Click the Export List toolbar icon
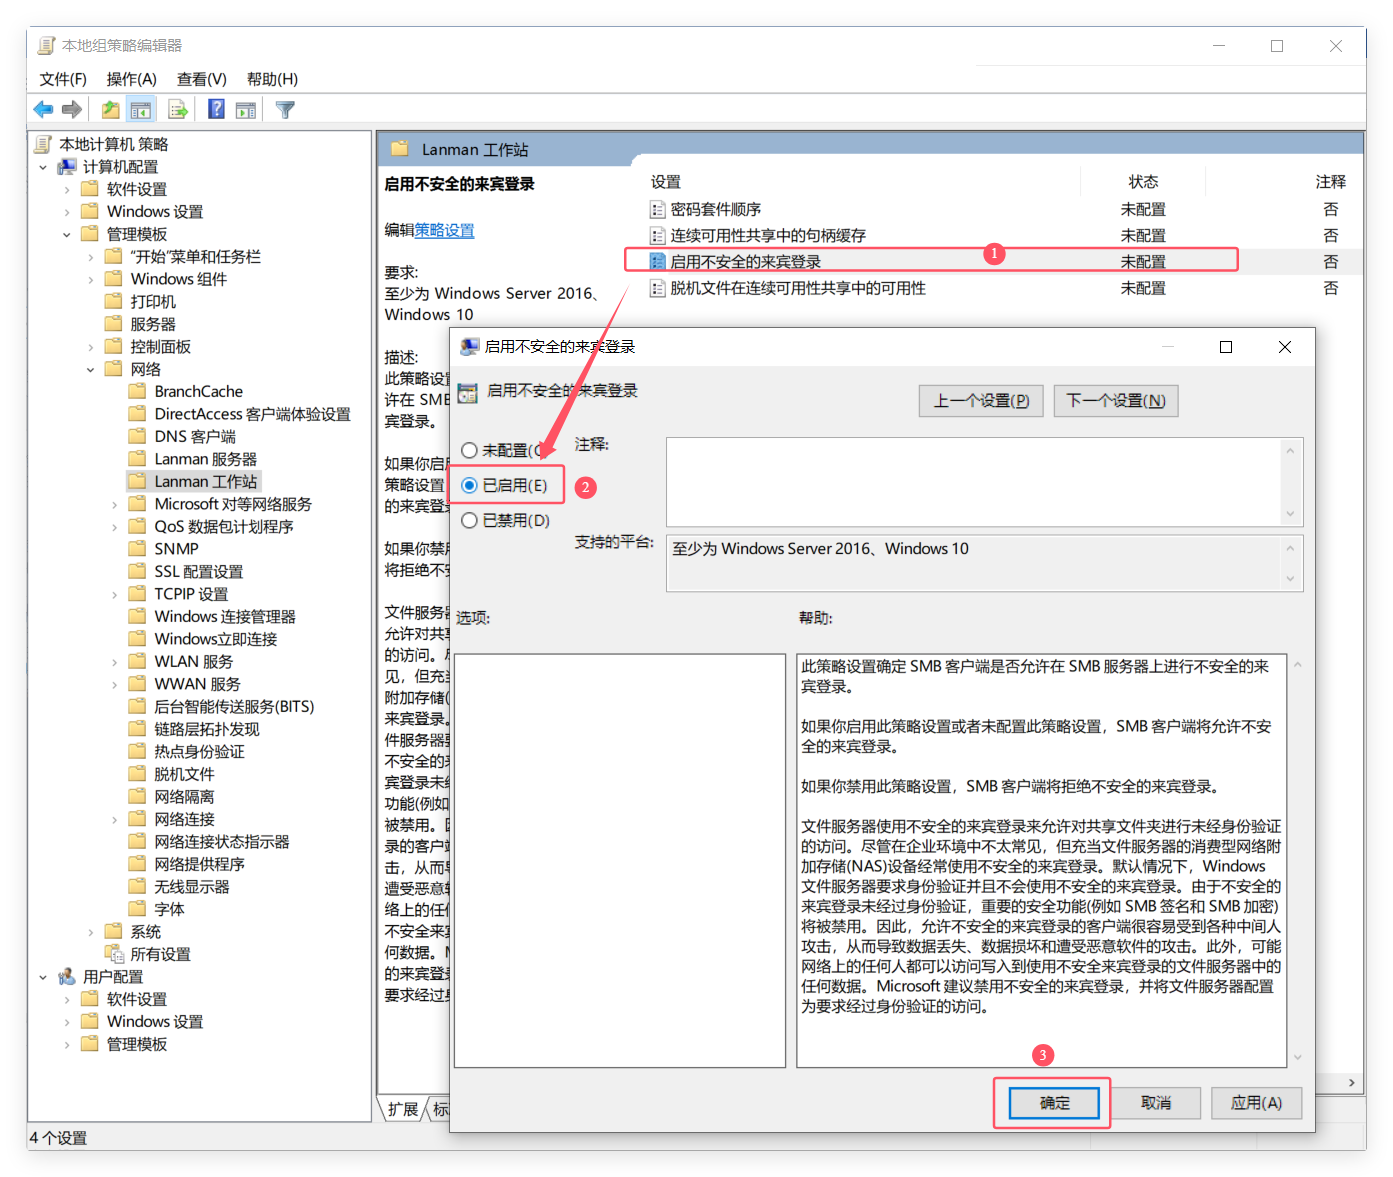The height and width of the screenshot is (1177, 1393). [178, 110]
